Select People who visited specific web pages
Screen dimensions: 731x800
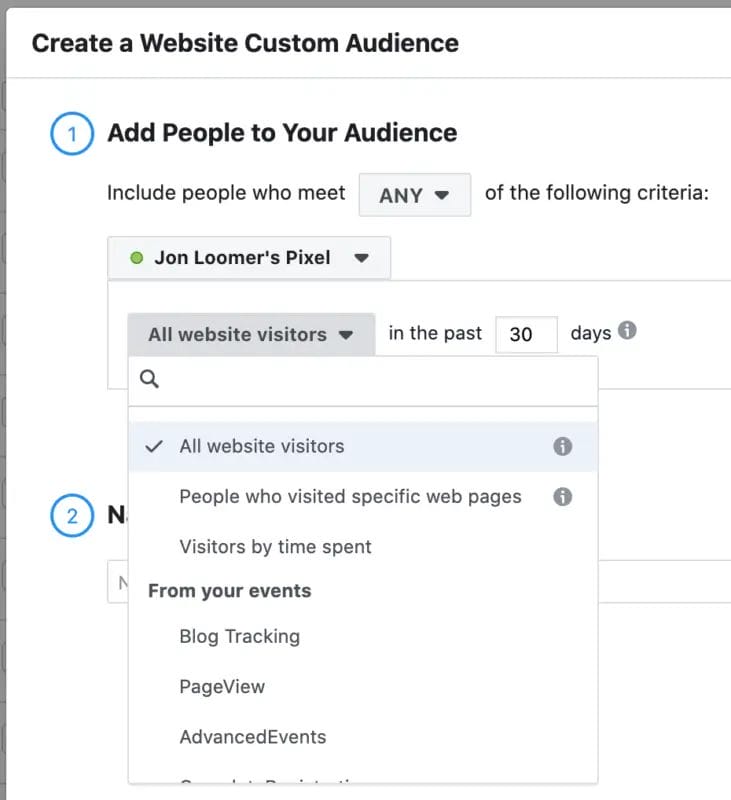click(x=349, y=496)
